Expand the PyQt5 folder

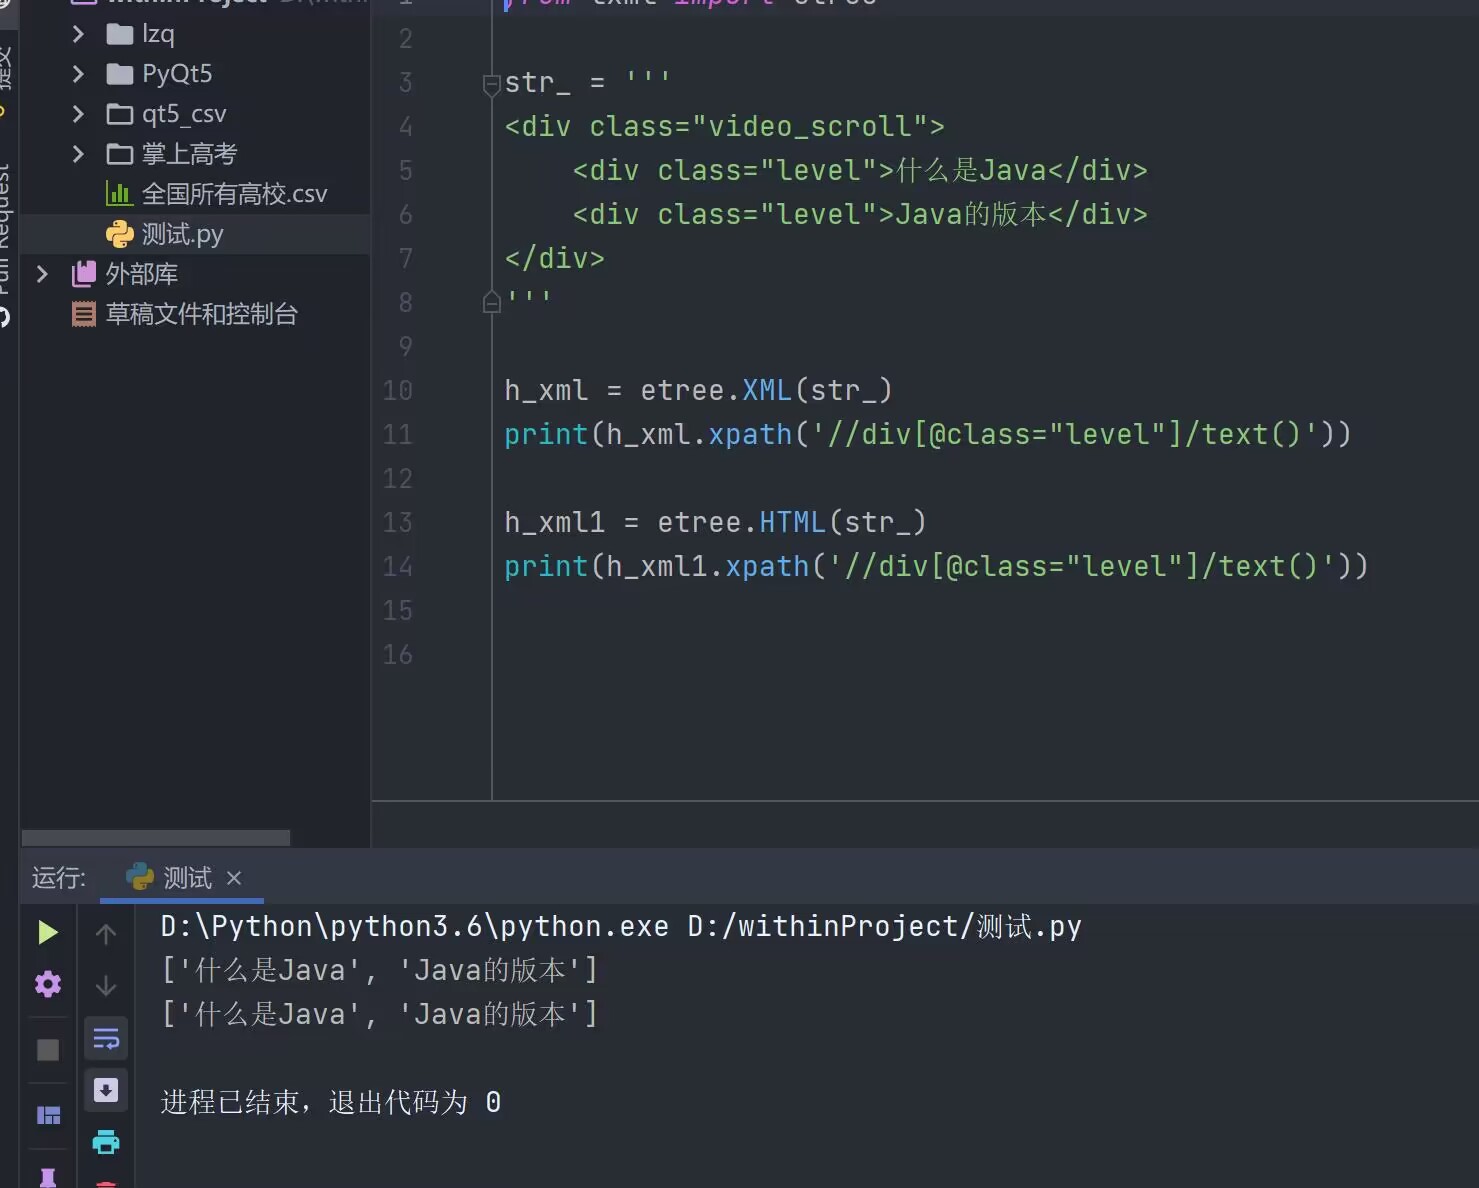click(78, 74)
